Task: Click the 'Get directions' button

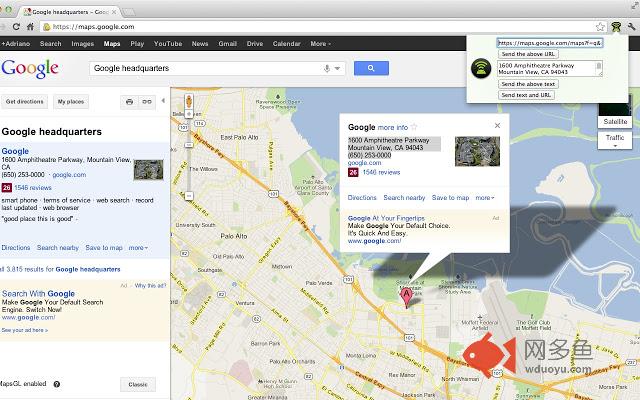Action: (25, 102)
